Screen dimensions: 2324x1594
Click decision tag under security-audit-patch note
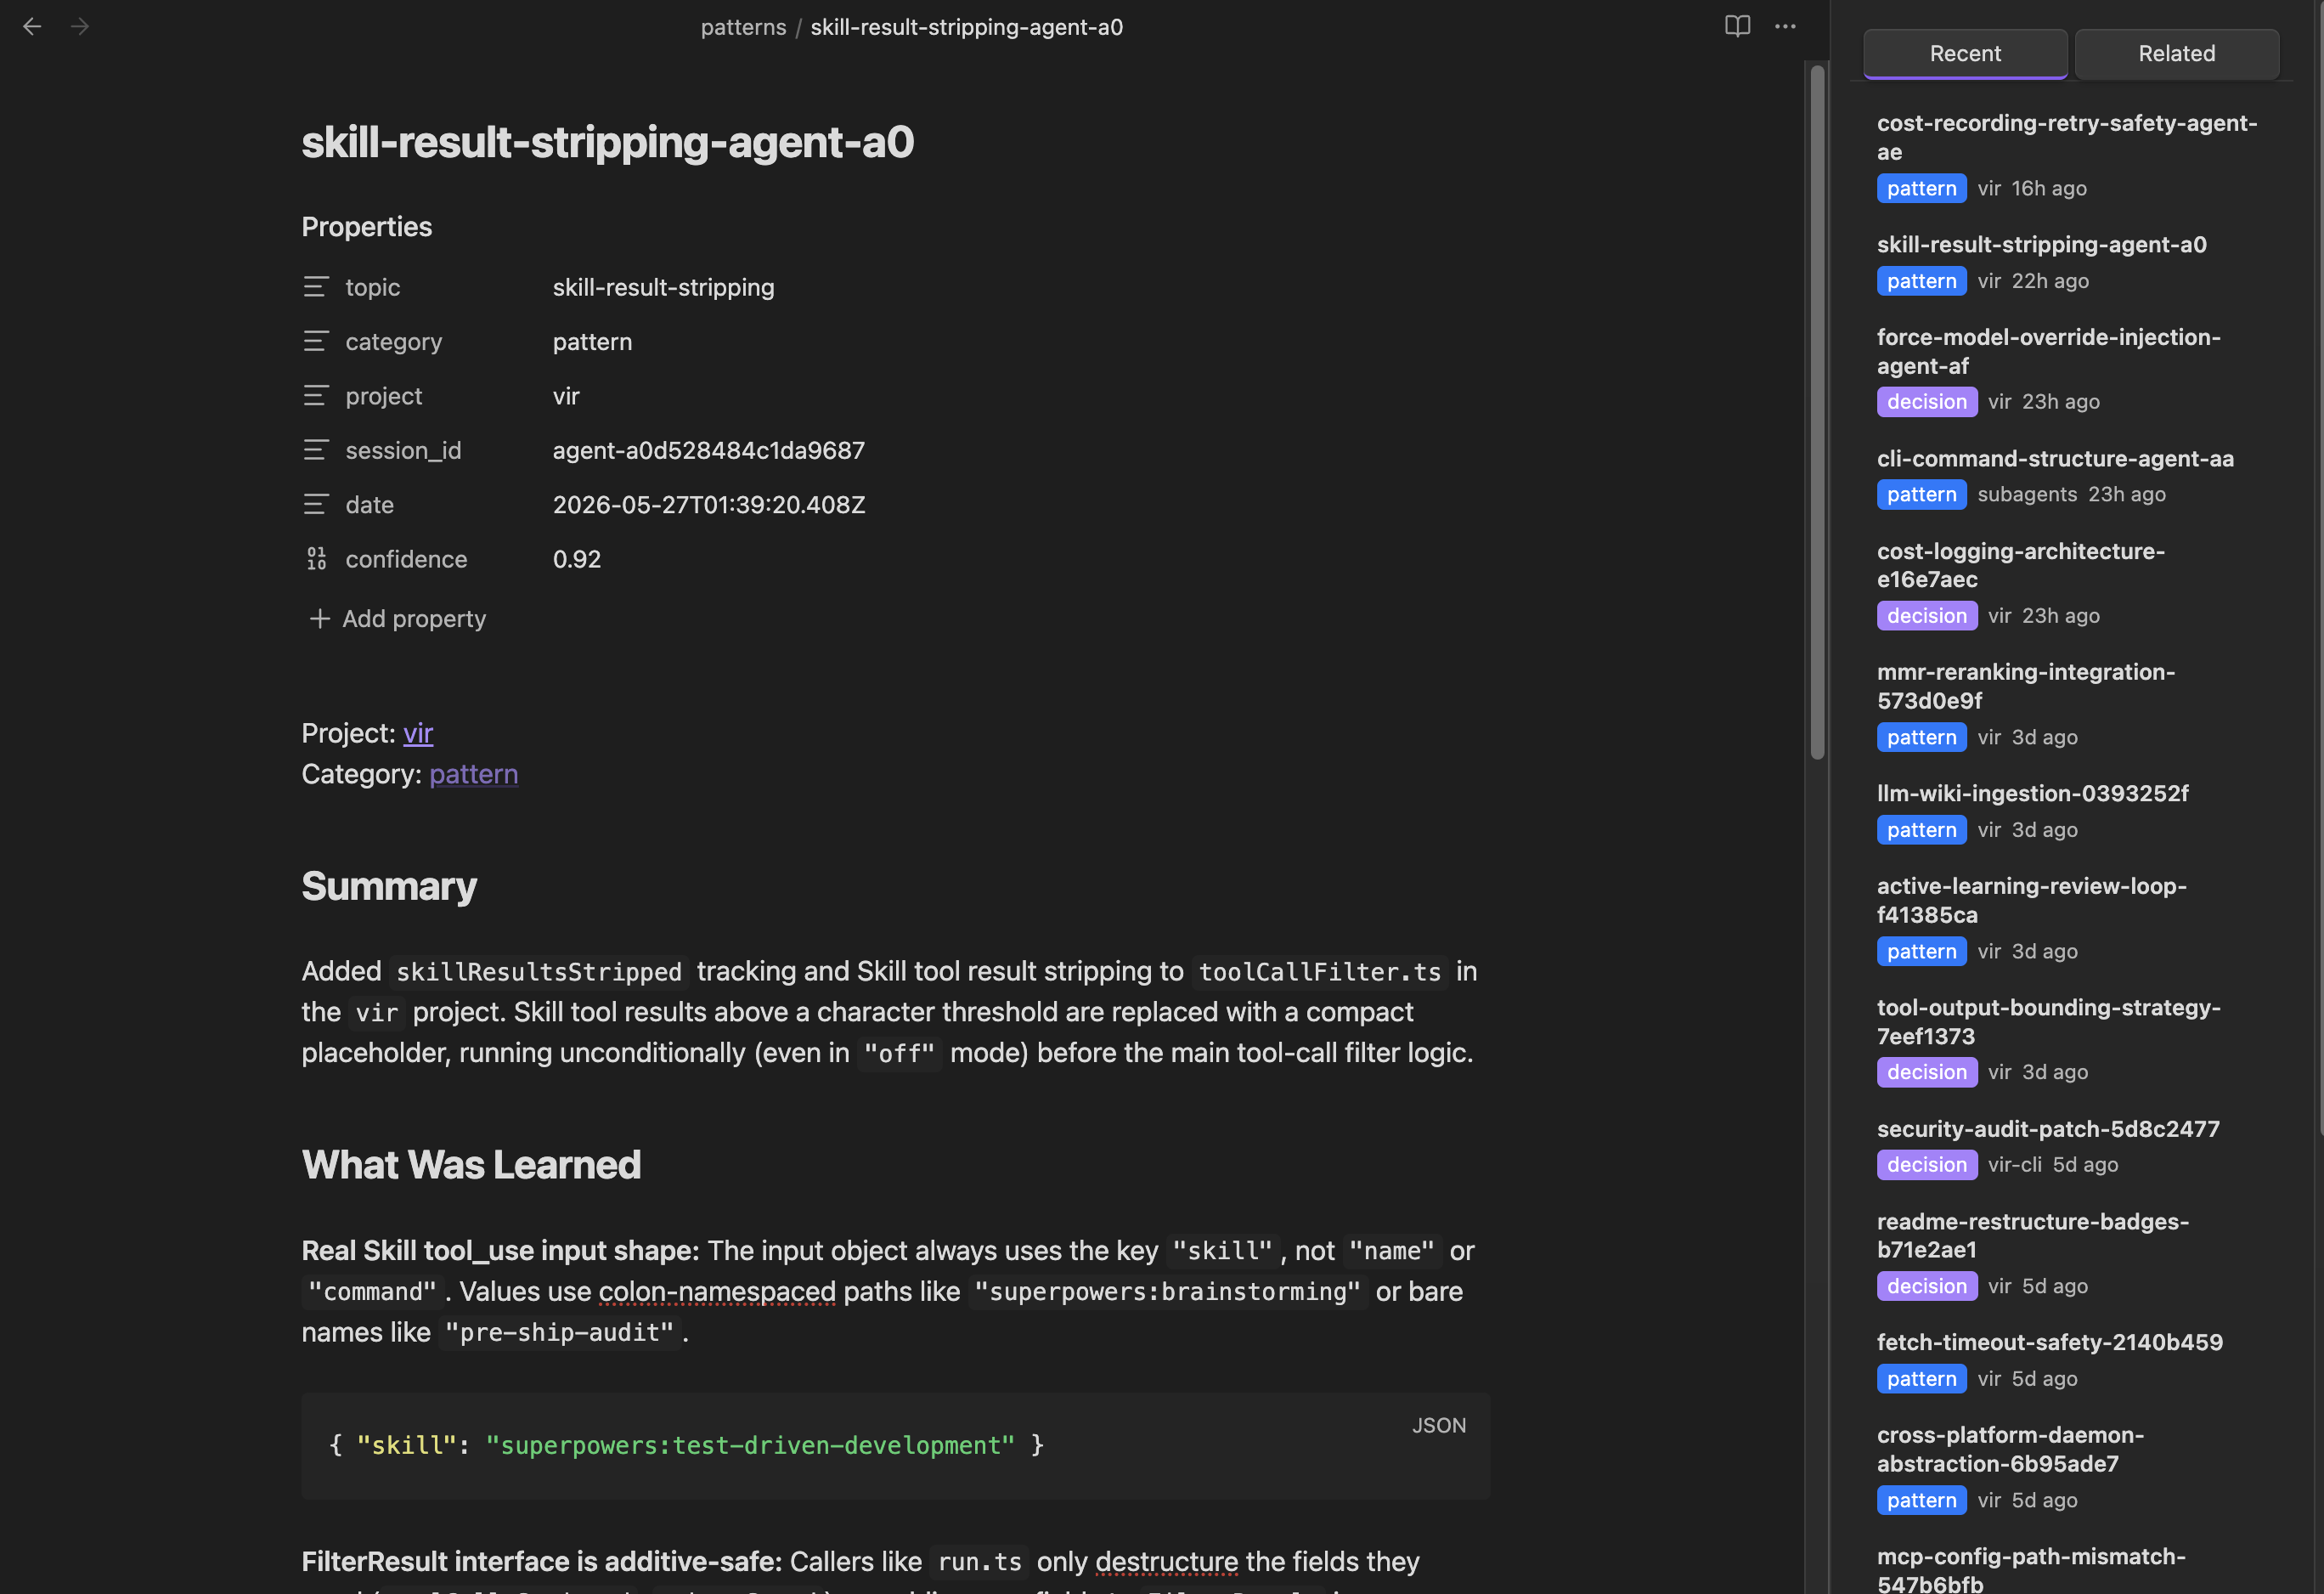pyautogui.click(x=1926, y=1165)
